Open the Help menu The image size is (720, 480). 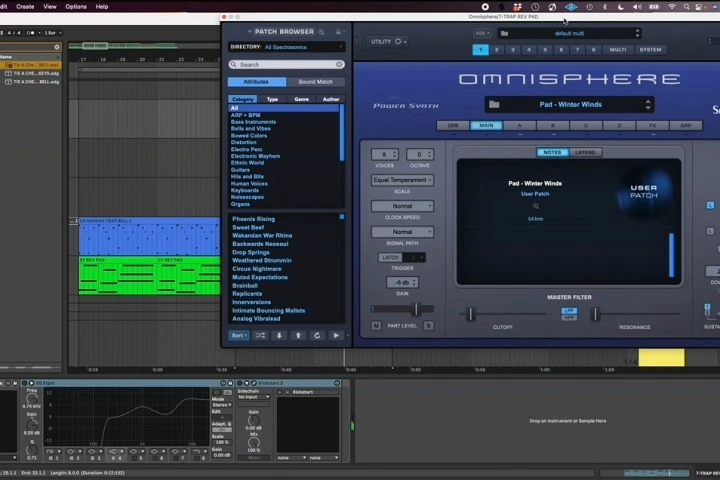(101, 6)
